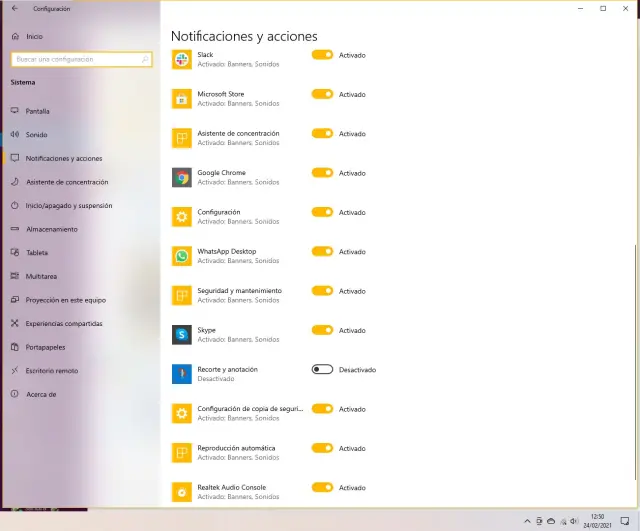Viewport: 640px width, 531px height.
Task: Click the Slack app icon
Action: point(181,59)
